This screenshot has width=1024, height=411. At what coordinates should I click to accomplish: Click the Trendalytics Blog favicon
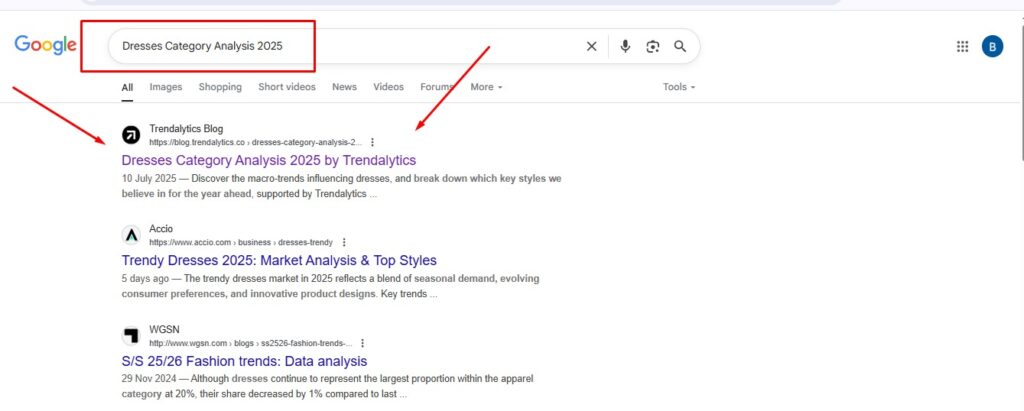(x=131, y=135)
